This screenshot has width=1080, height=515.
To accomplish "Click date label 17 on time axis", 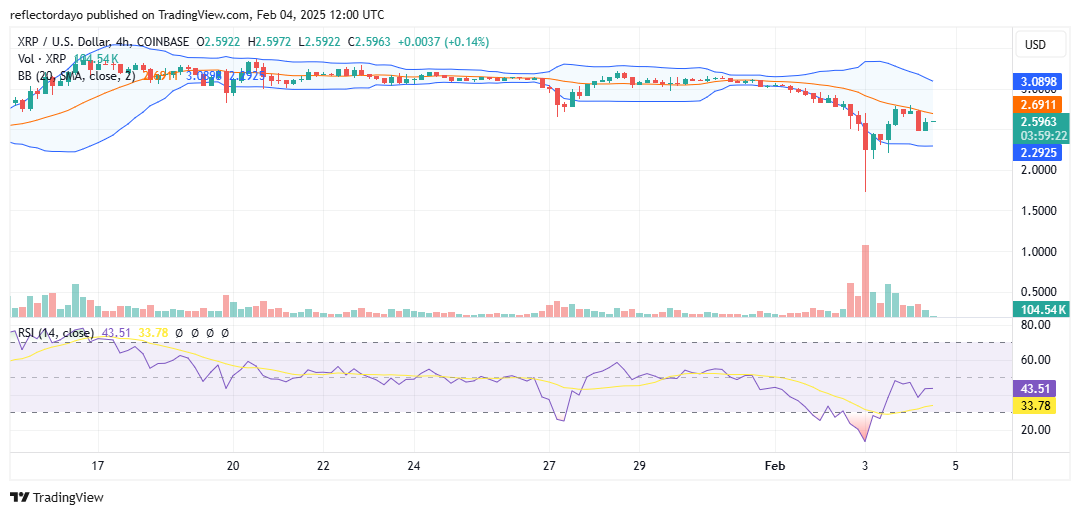I will pyautogui.click(x=97, y=465).
